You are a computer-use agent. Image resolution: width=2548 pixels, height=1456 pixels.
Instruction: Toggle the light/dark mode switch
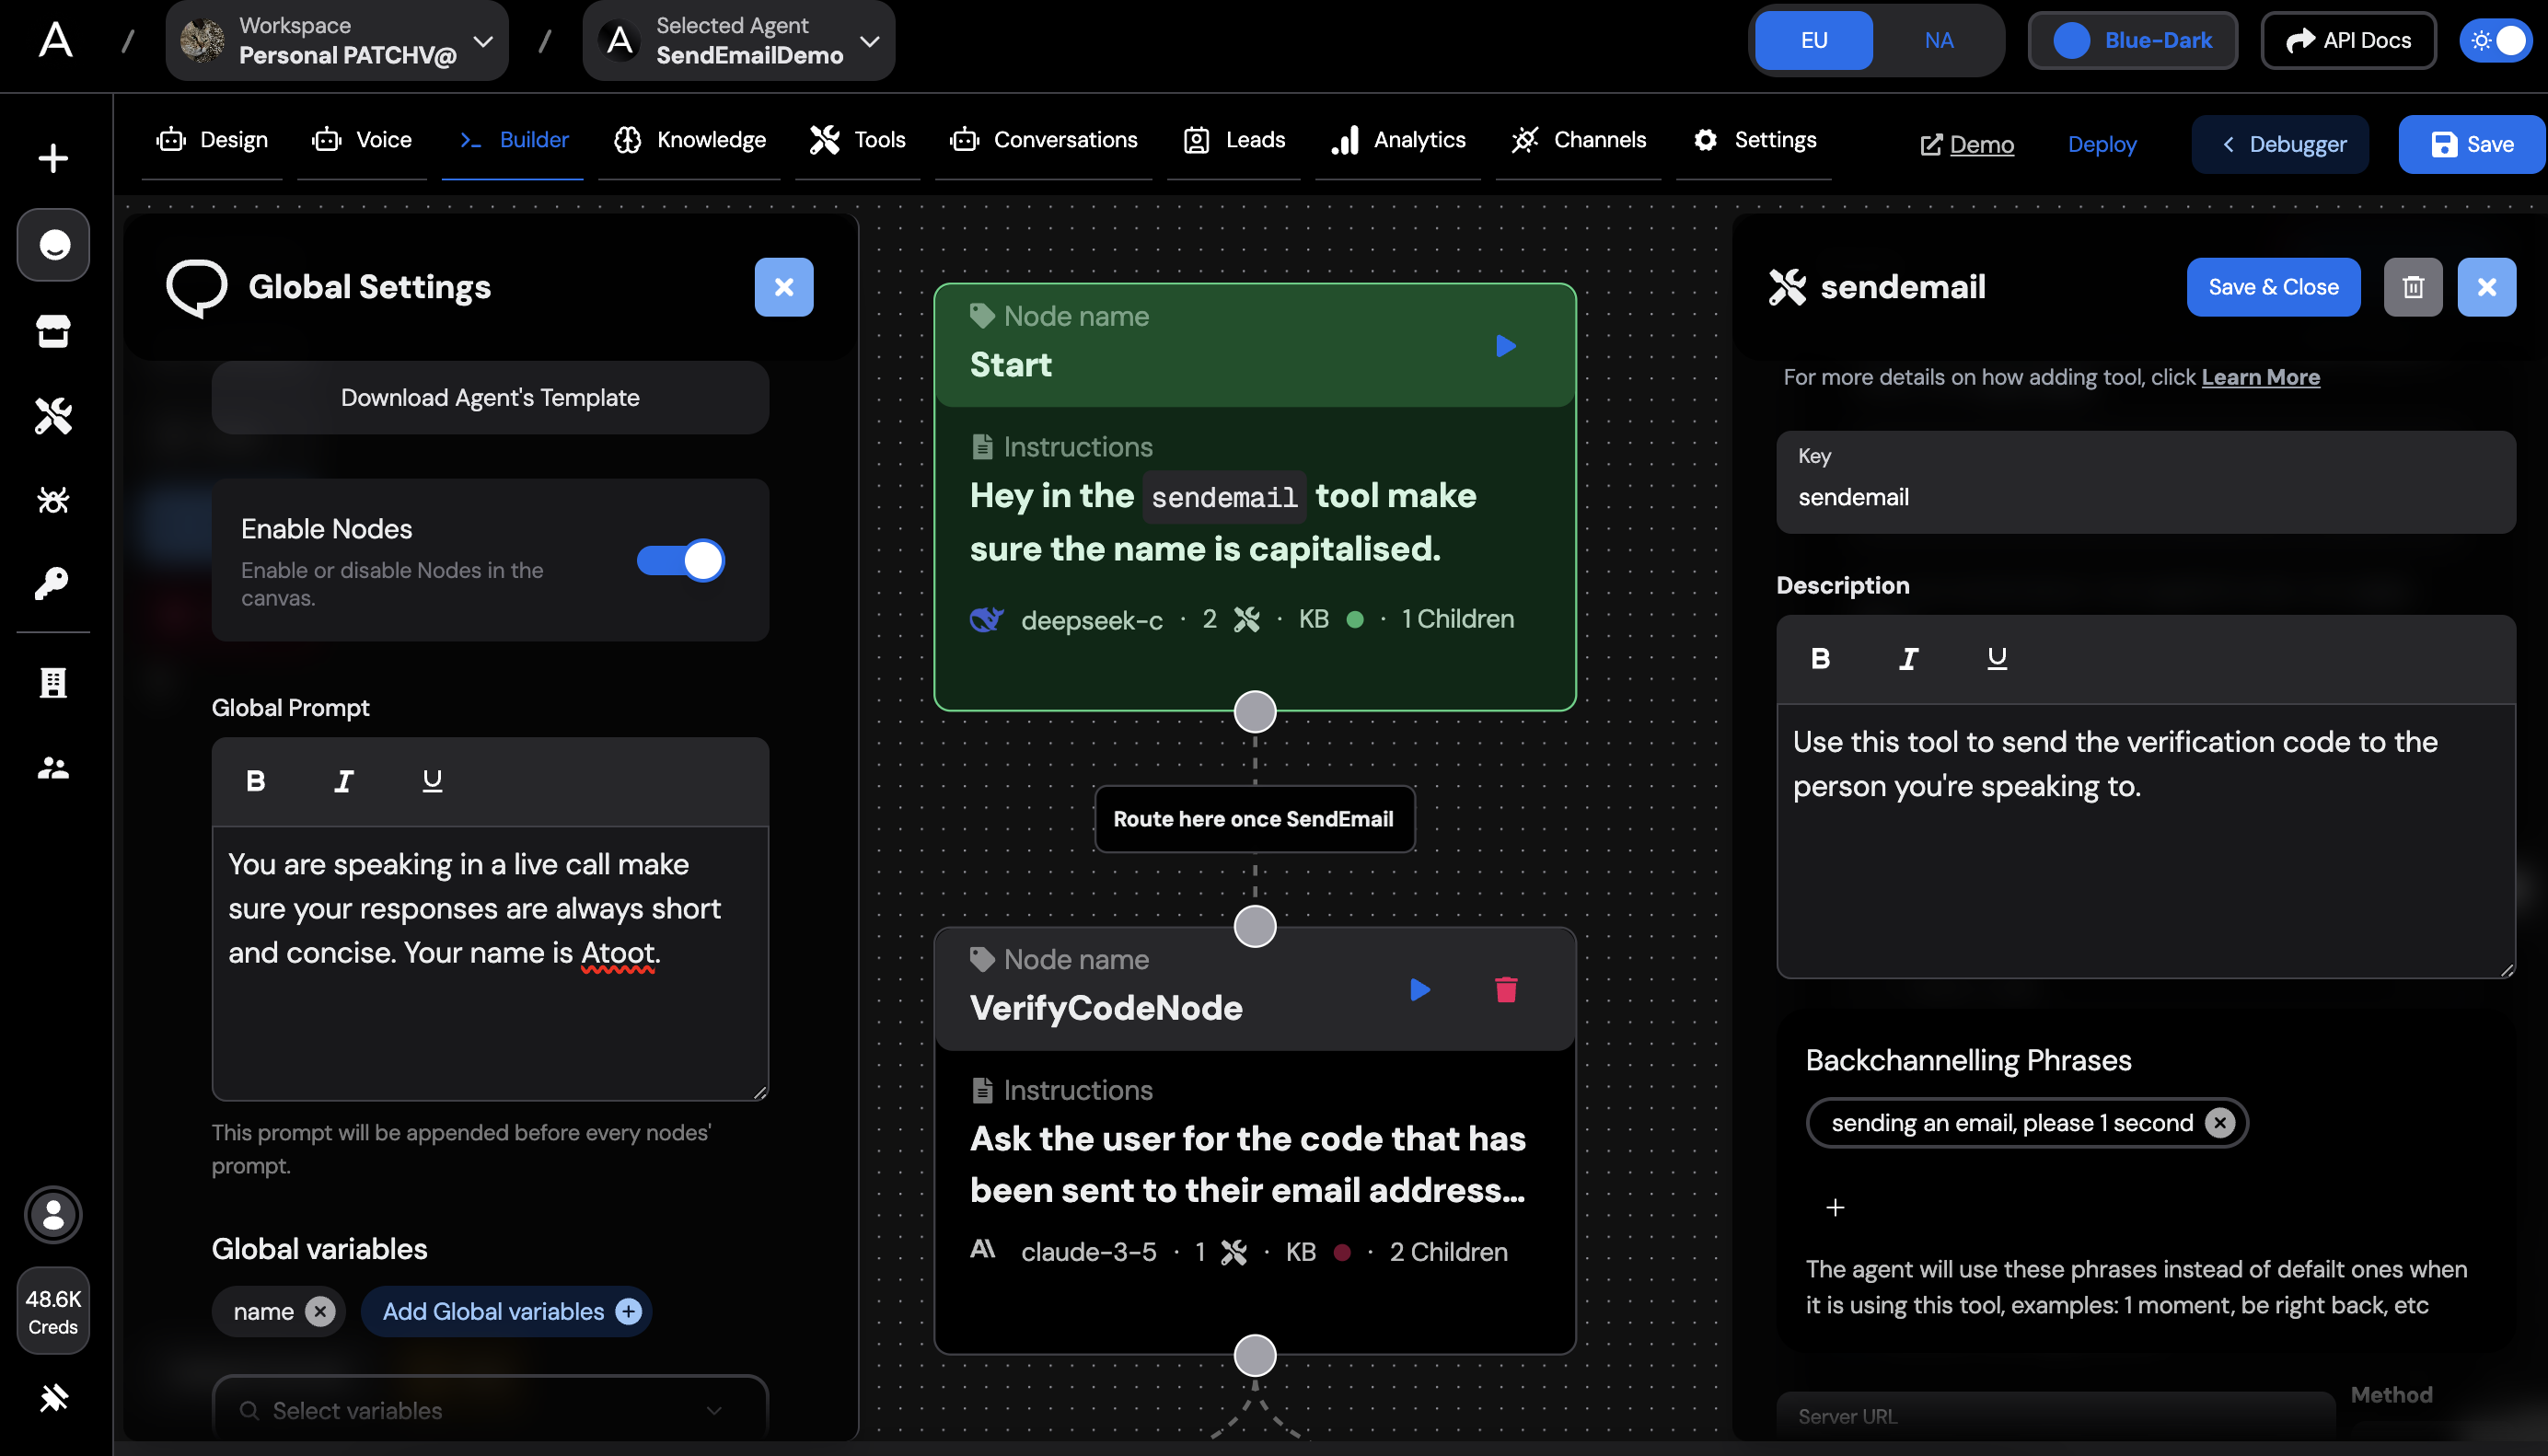pos(2497,41)
